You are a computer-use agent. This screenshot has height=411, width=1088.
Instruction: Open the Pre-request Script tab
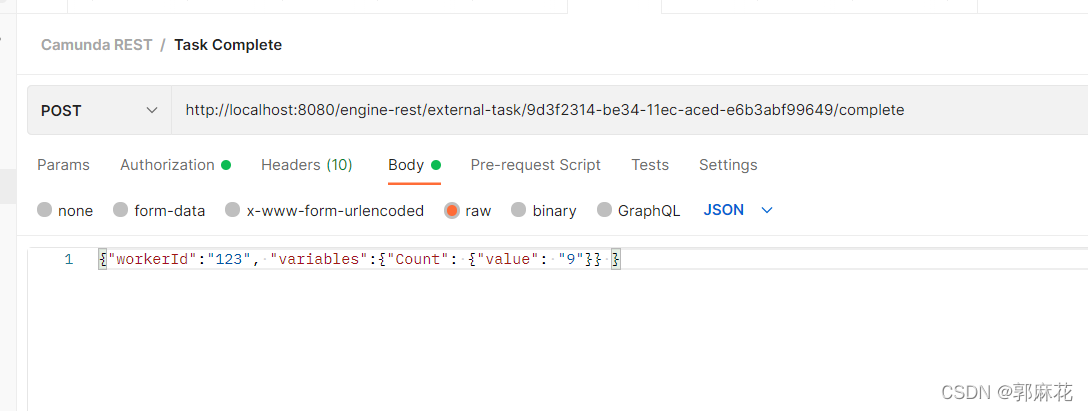(536, 165)
